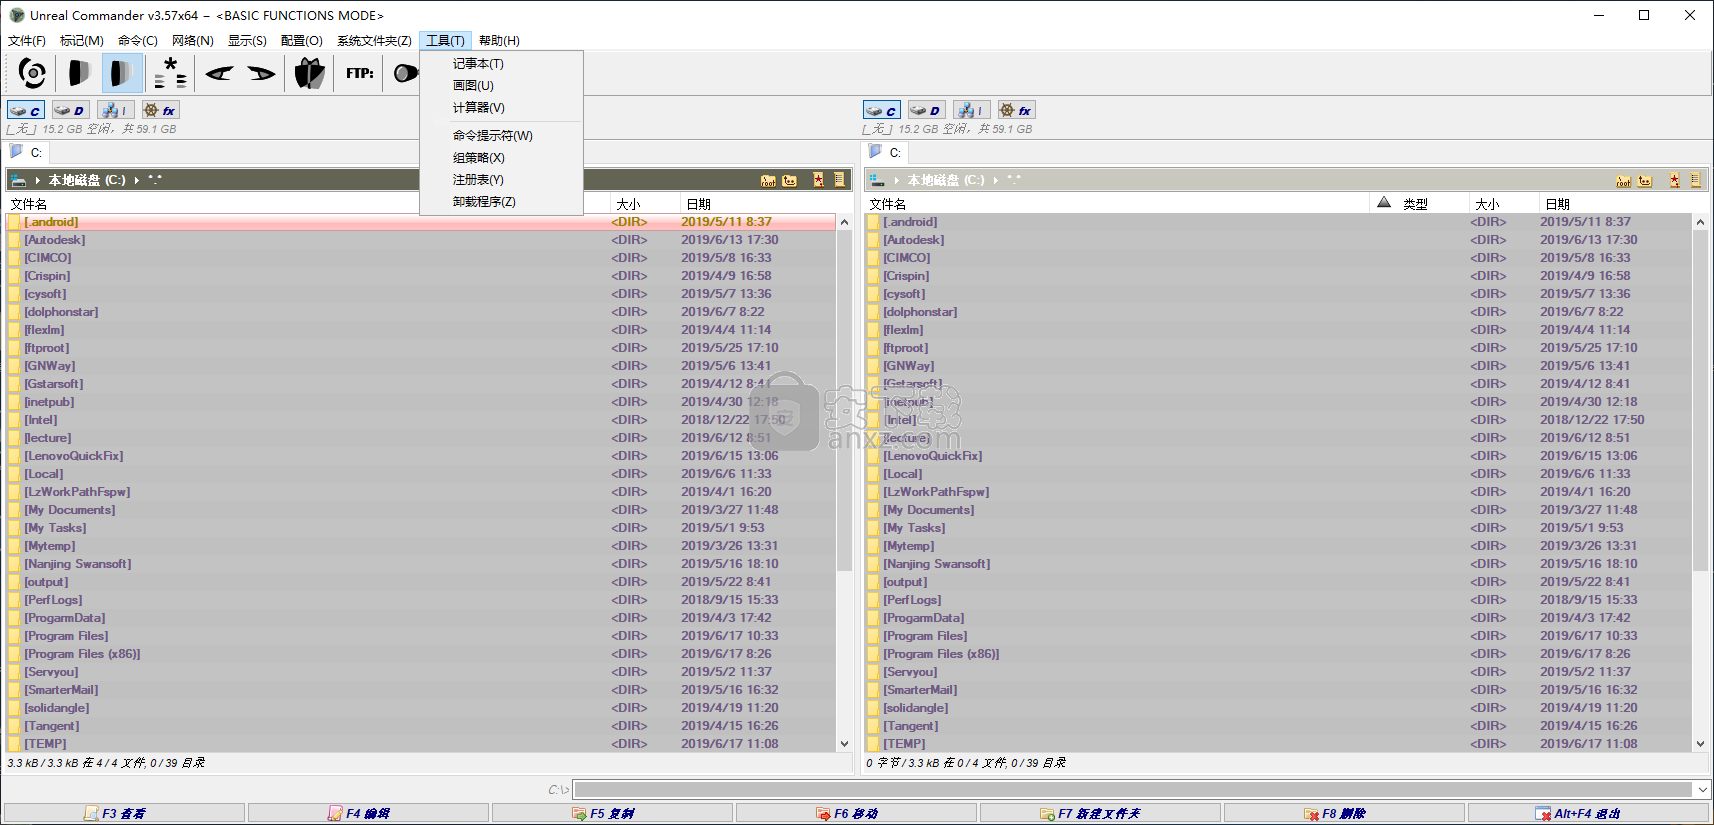Switch right panel to drive C button
This screenshot has width=1714, height=825.
click(x=882, y=110)
